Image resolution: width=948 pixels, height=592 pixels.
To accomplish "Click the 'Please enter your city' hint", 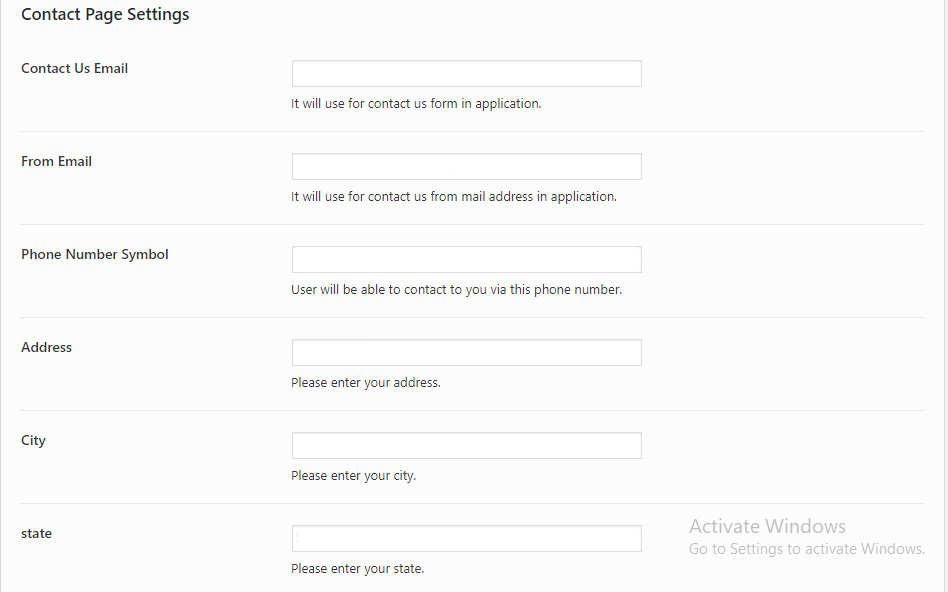I will [354, 476].
